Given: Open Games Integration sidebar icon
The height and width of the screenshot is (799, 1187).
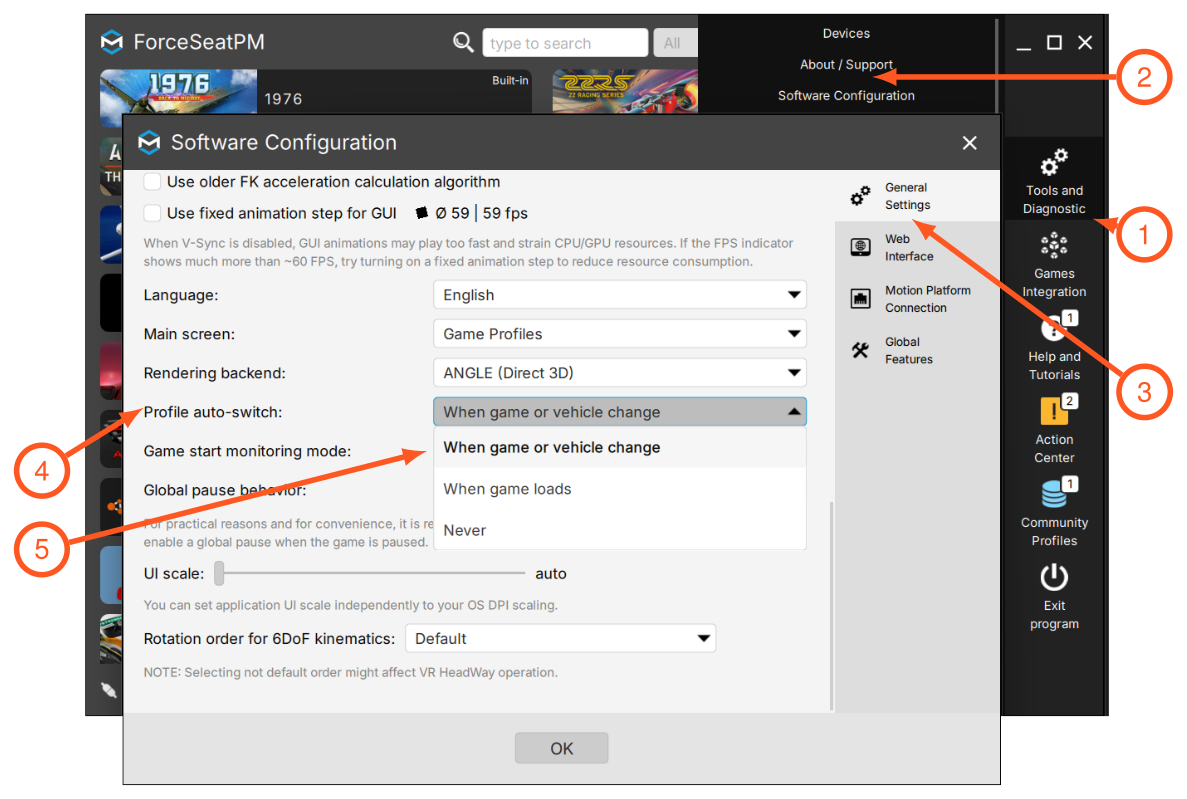Looking at the screenshot, I should [x=1054, y=245].
